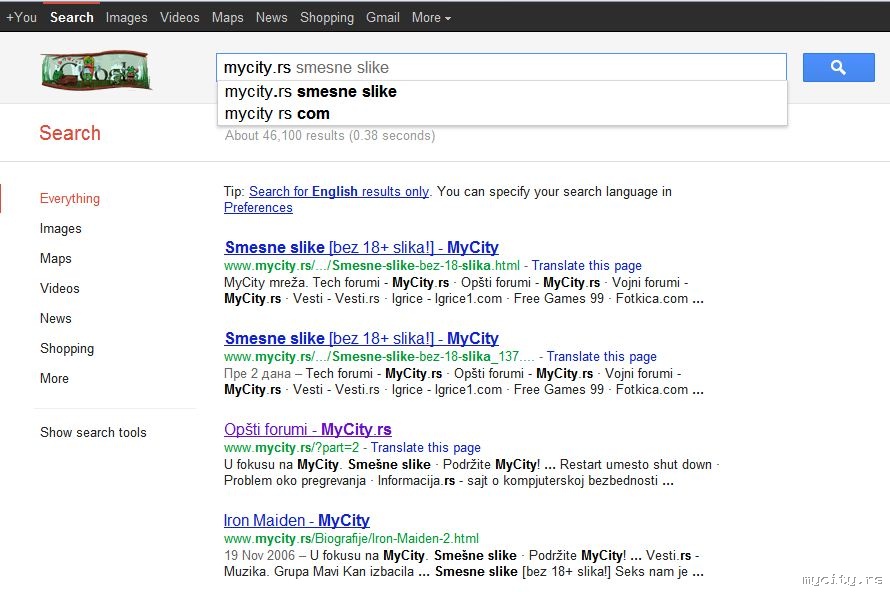
Task: Open Gmail in the top bar
Action: coord(383,18)
